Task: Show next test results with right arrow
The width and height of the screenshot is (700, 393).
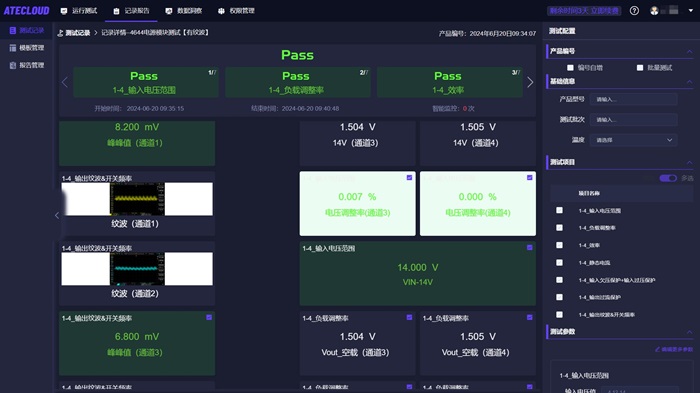Action: [530, 82]
